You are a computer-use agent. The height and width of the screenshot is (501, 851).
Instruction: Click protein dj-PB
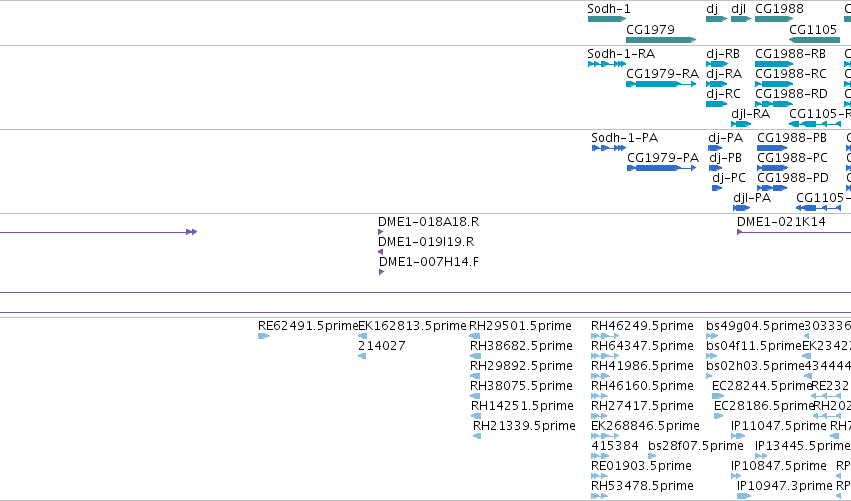[x=716, y=168]
